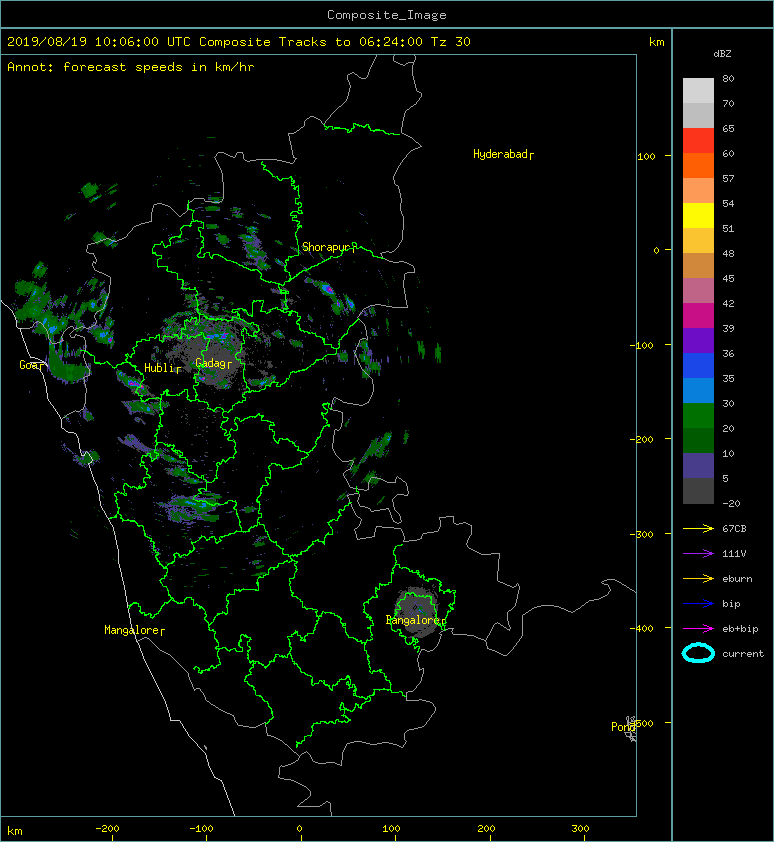Click the km unit label at top right
The image size is (774, 842).
coord(656,42)
